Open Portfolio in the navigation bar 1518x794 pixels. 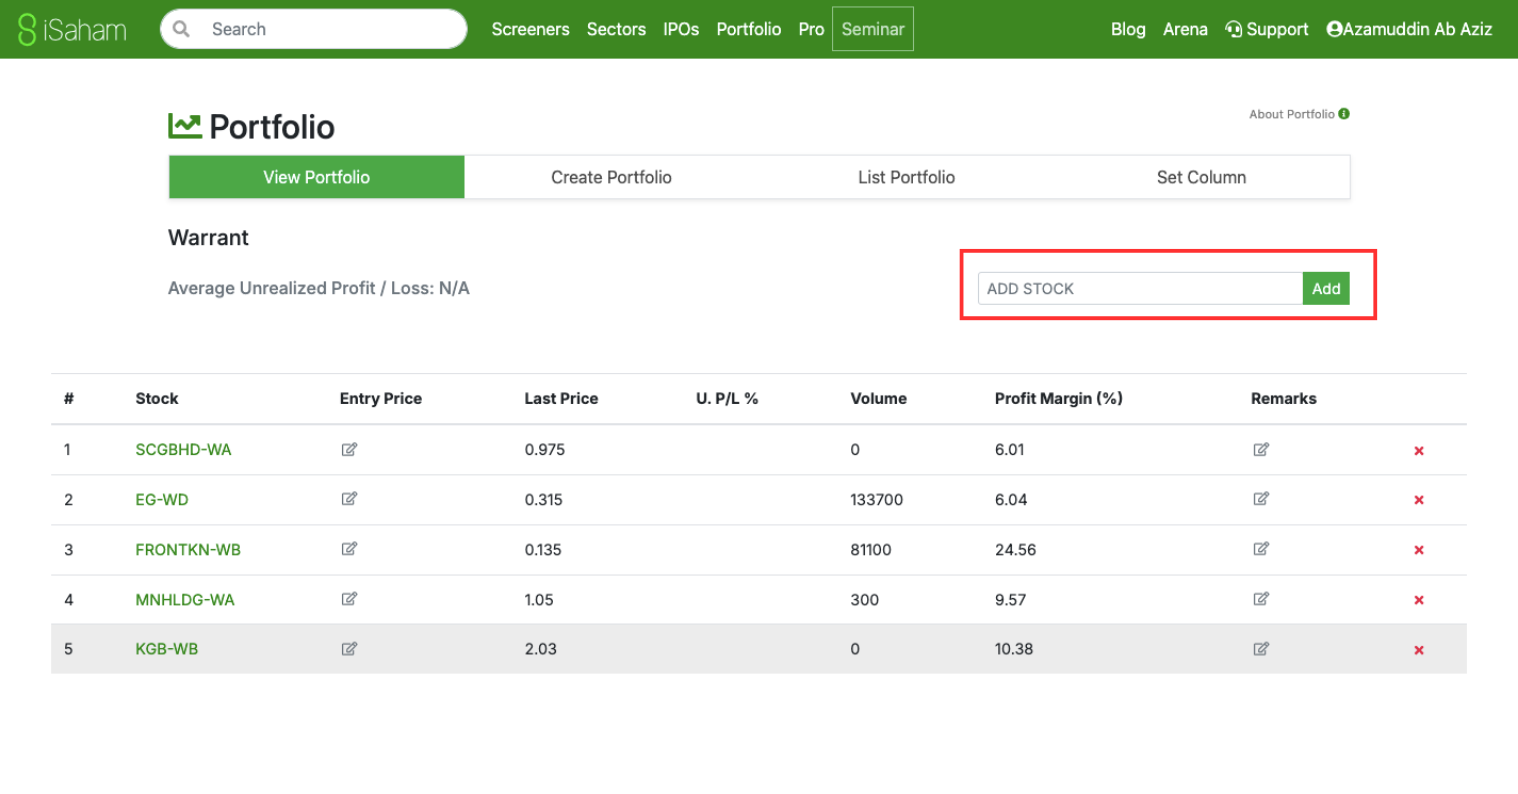748,29
